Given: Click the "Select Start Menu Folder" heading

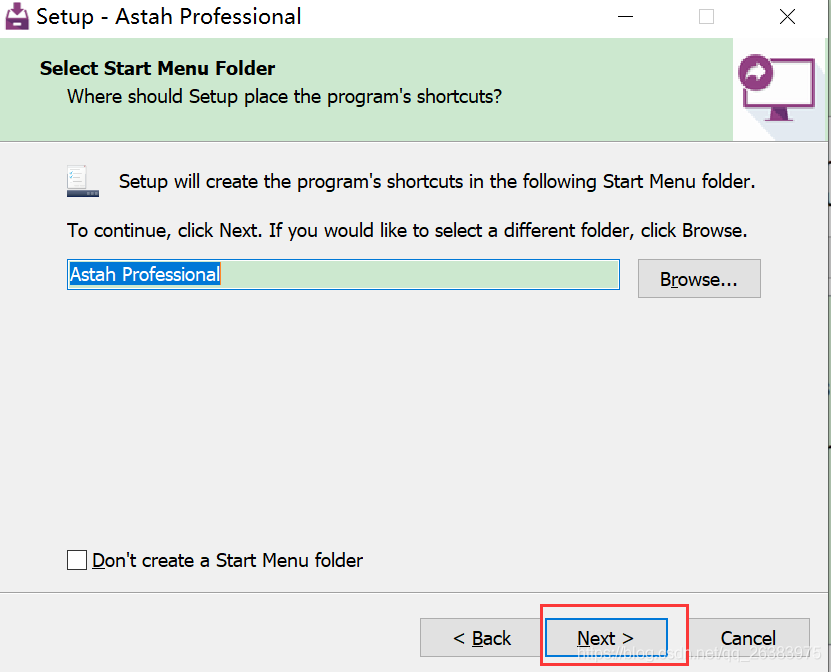Looking at the screenshot, I should click(157, 68).
